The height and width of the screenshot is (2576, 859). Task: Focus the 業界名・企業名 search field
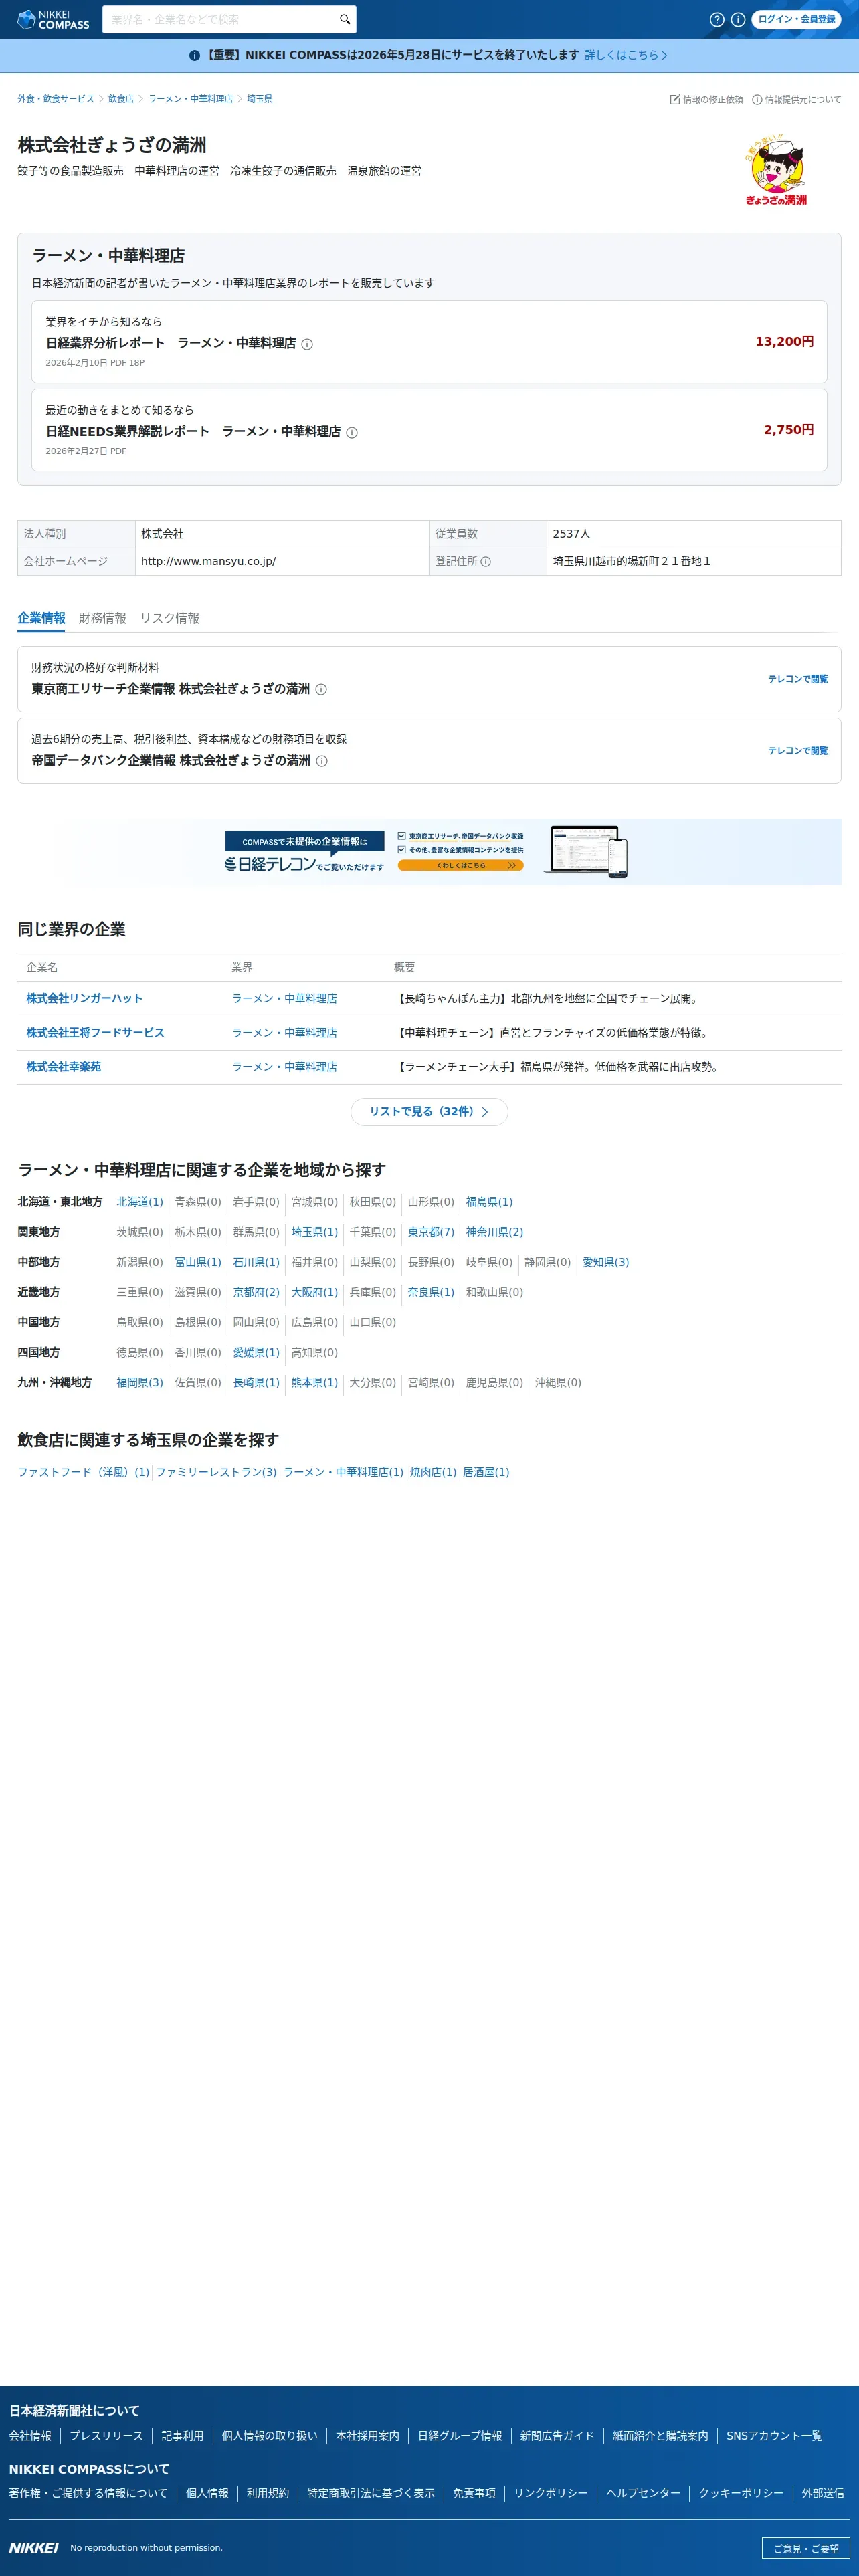tap(220, 19)
